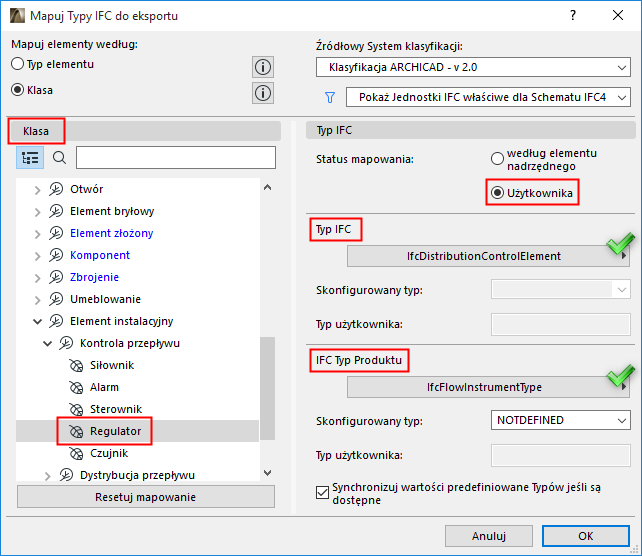Click info icon next to Typ elementu
Screen dimensions: 642x556
[x=263, y=67]
